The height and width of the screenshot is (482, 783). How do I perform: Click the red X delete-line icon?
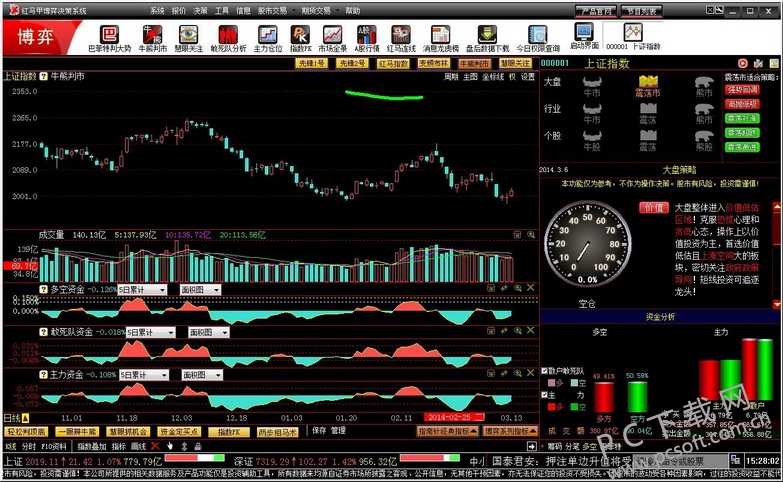(155, 446)
